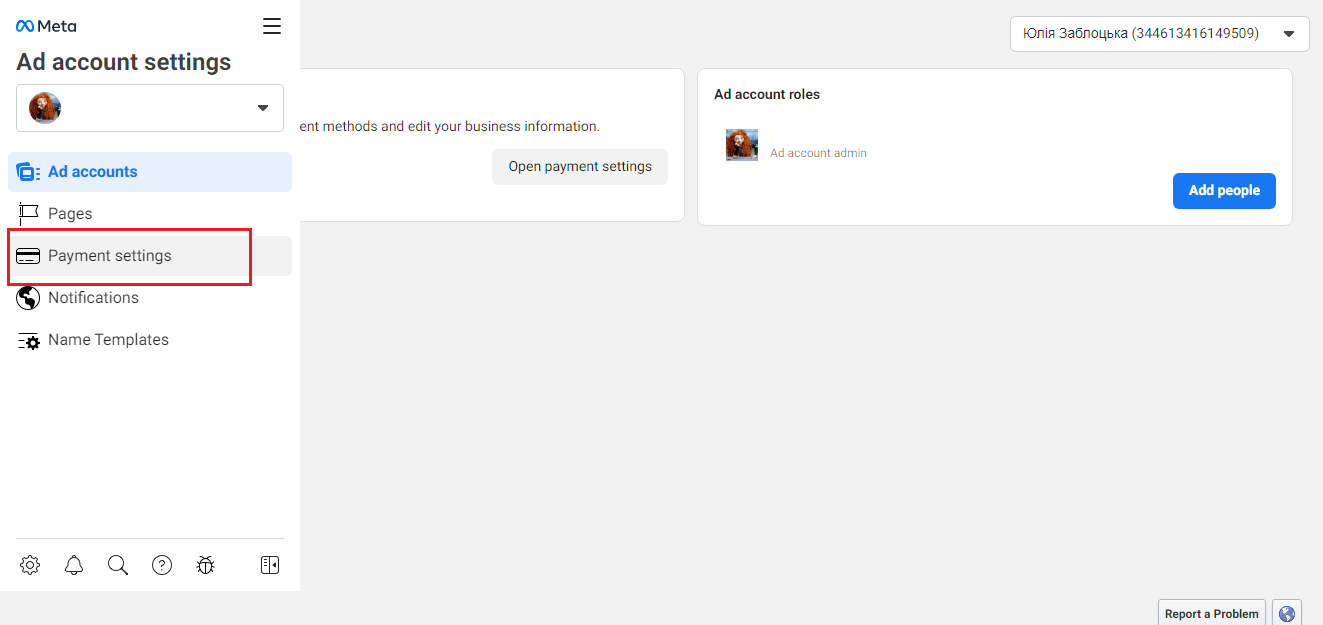Toggle the sidebar panel layout icon
This screenshot has height=625, width=1323.
coord(270,565)
